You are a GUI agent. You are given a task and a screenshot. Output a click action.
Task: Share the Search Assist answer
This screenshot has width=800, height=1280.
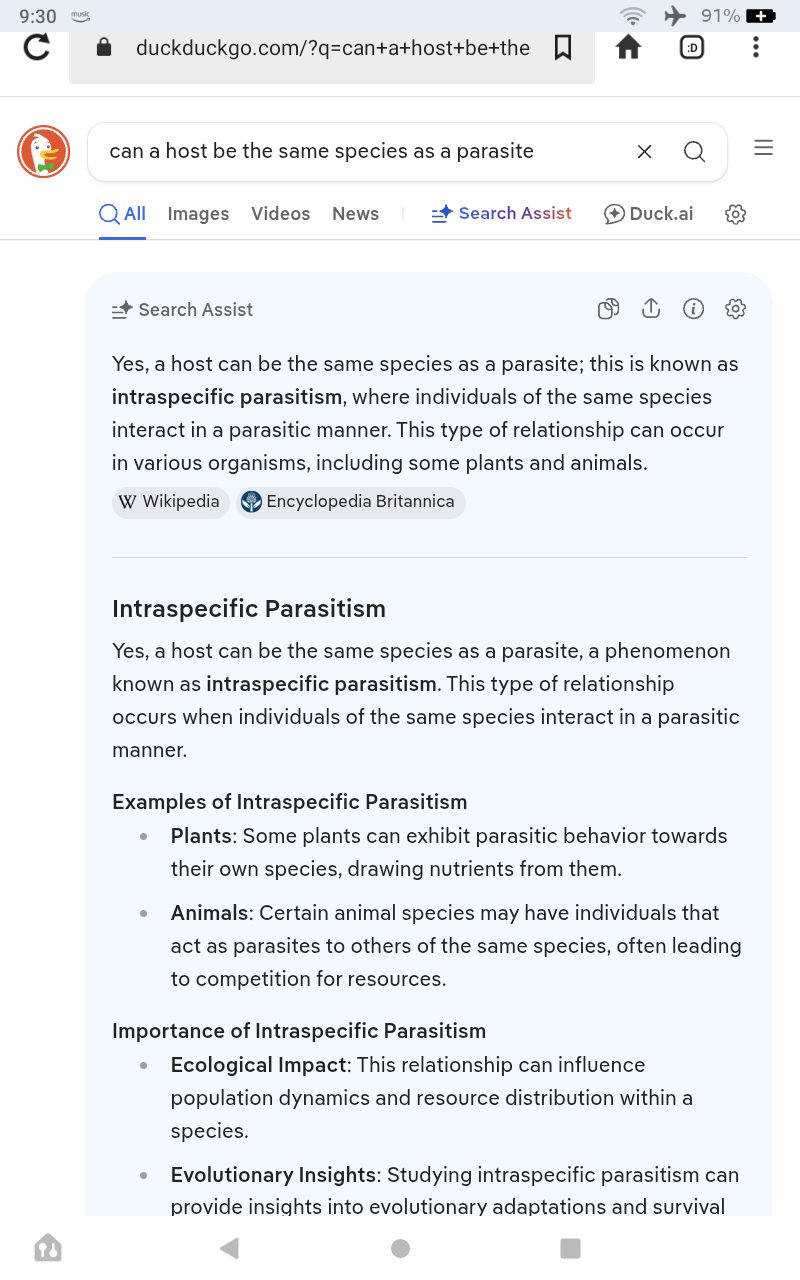(x=651, y=309)
